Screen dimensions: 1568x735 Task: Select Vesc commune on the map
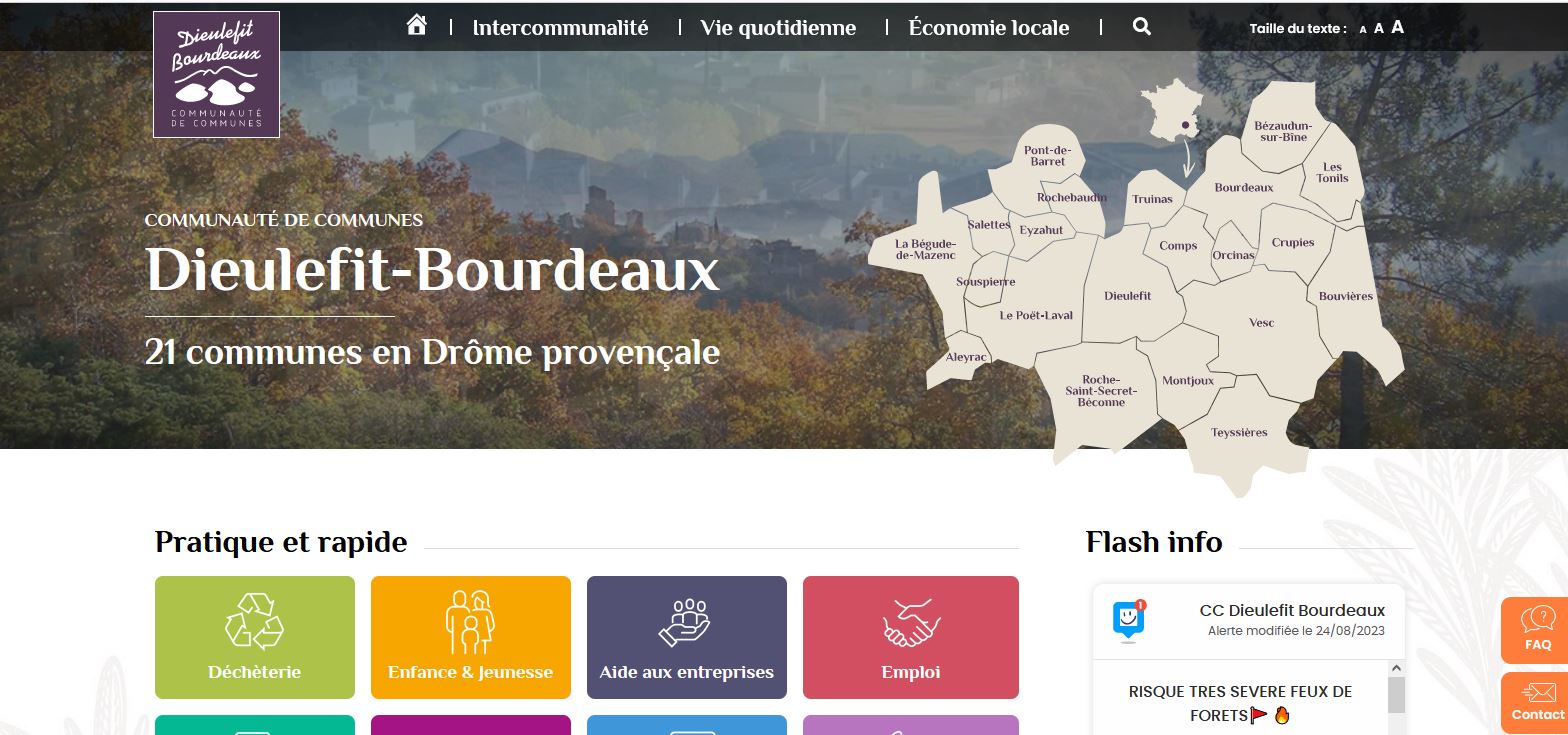(1262, 323)
